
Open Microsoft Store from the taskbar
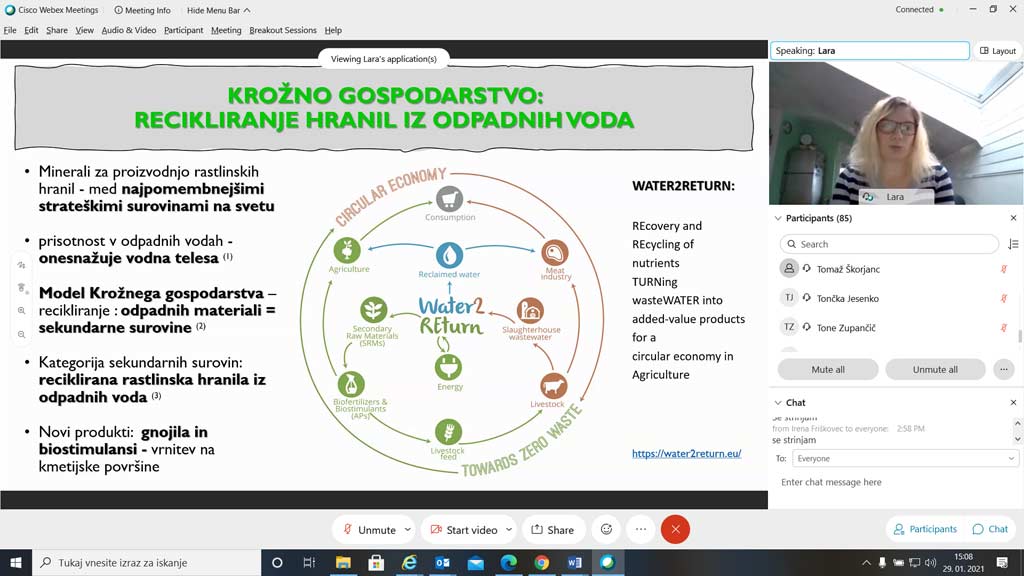(376, 562)
